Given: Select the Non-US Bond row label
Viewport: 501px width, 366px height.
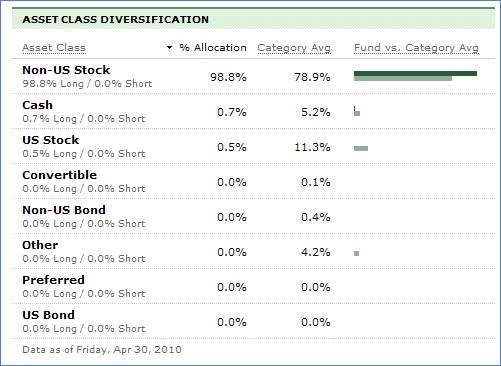Looking at the screenshot, I should pyautogui.click(x=64, y=210).
